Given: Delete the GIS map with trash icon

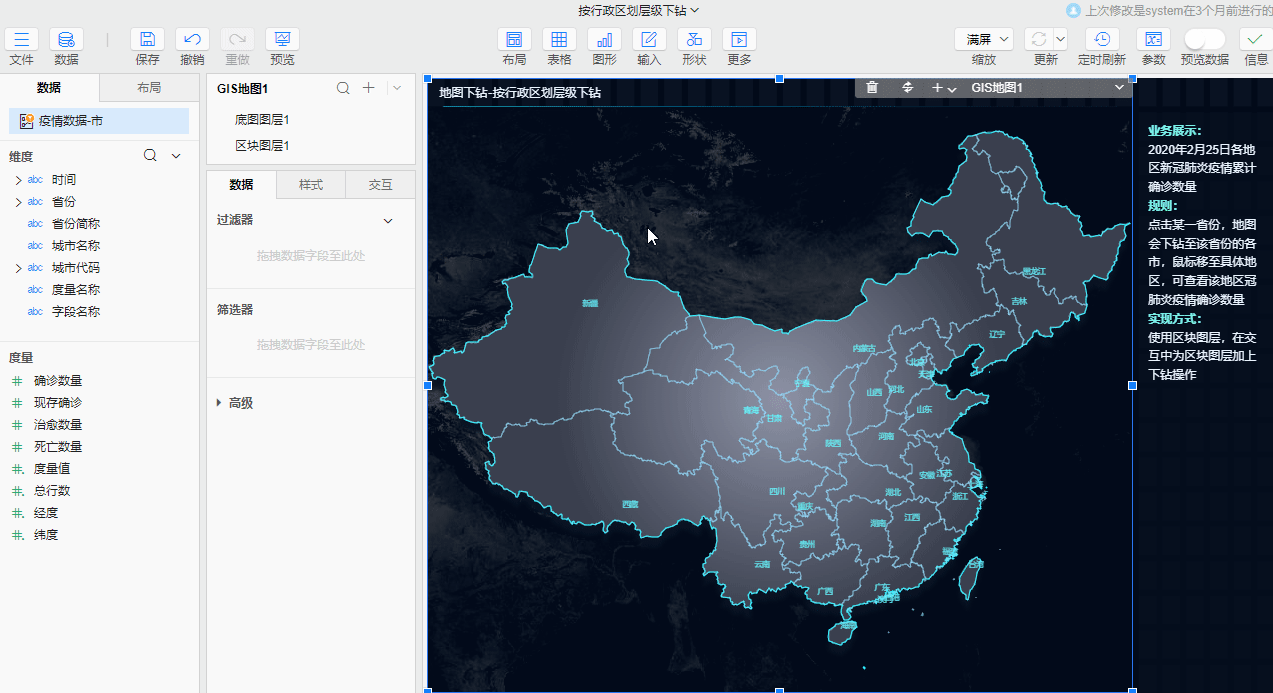Looking at the screenshot, I should tap(872, 88).
